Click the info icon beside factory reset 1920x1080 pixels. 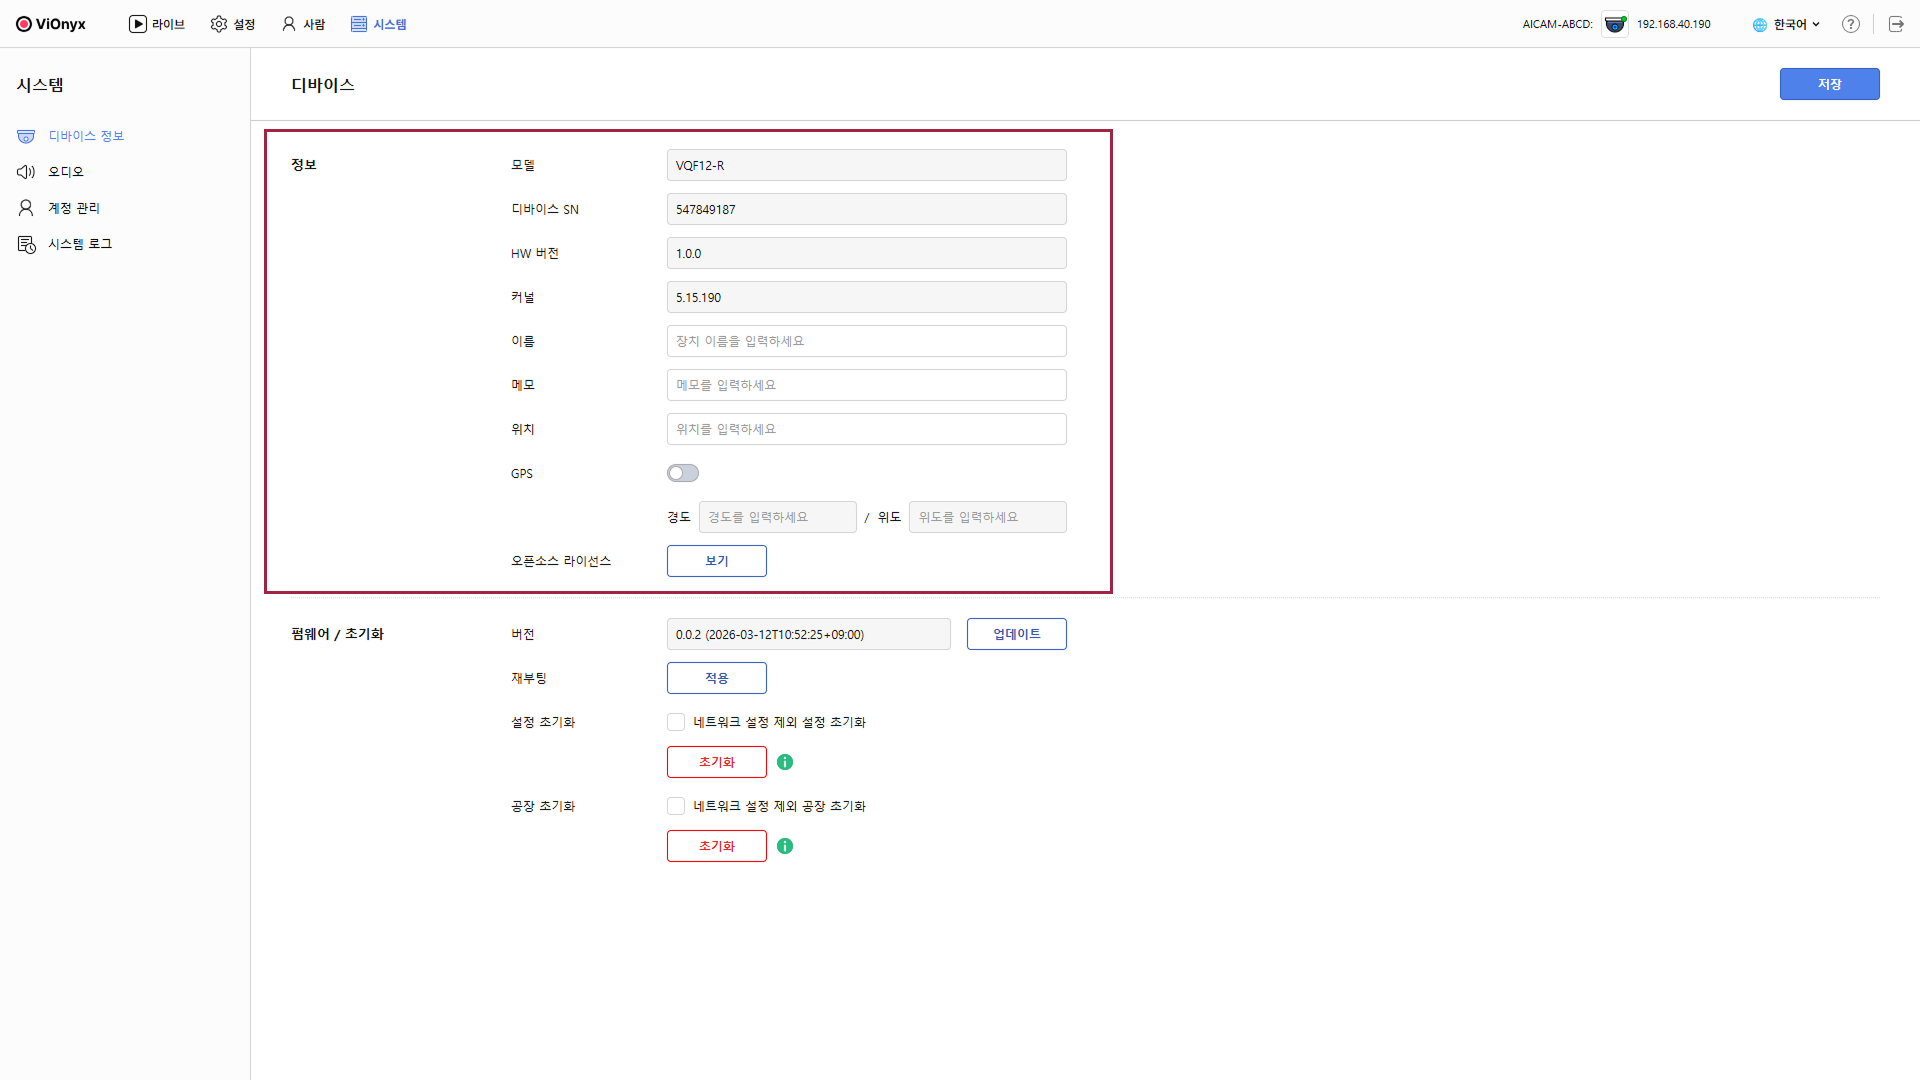tap(785, 846)
